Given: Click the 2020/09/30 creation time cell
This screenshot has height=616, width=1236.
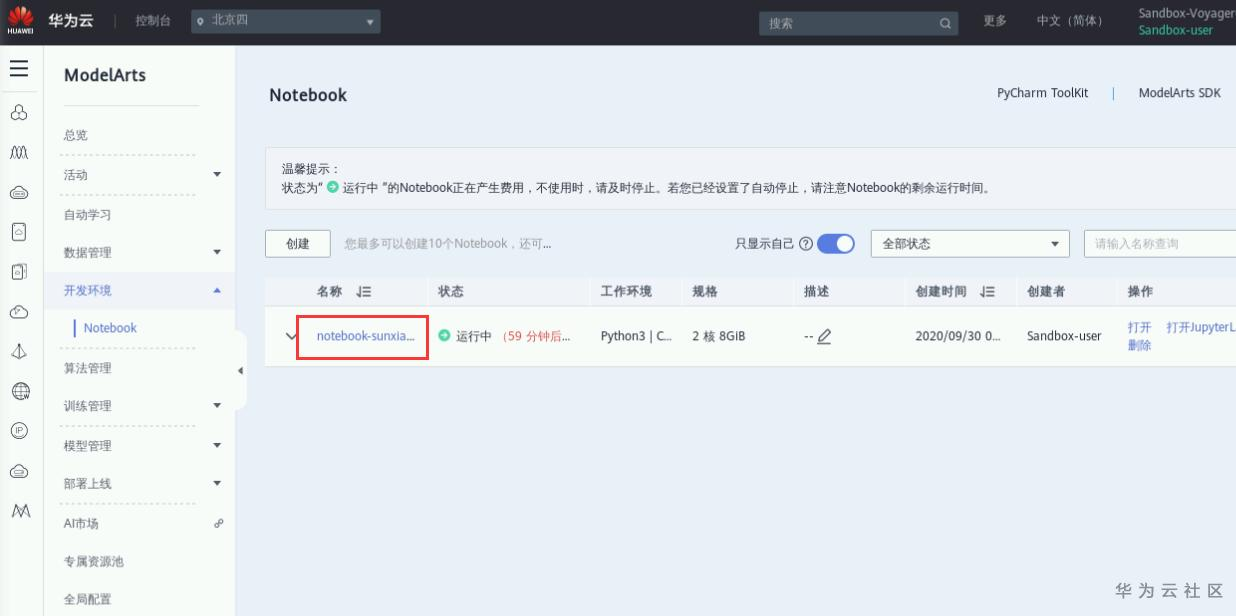Looking at the screenshot, I should coord(958,336).
